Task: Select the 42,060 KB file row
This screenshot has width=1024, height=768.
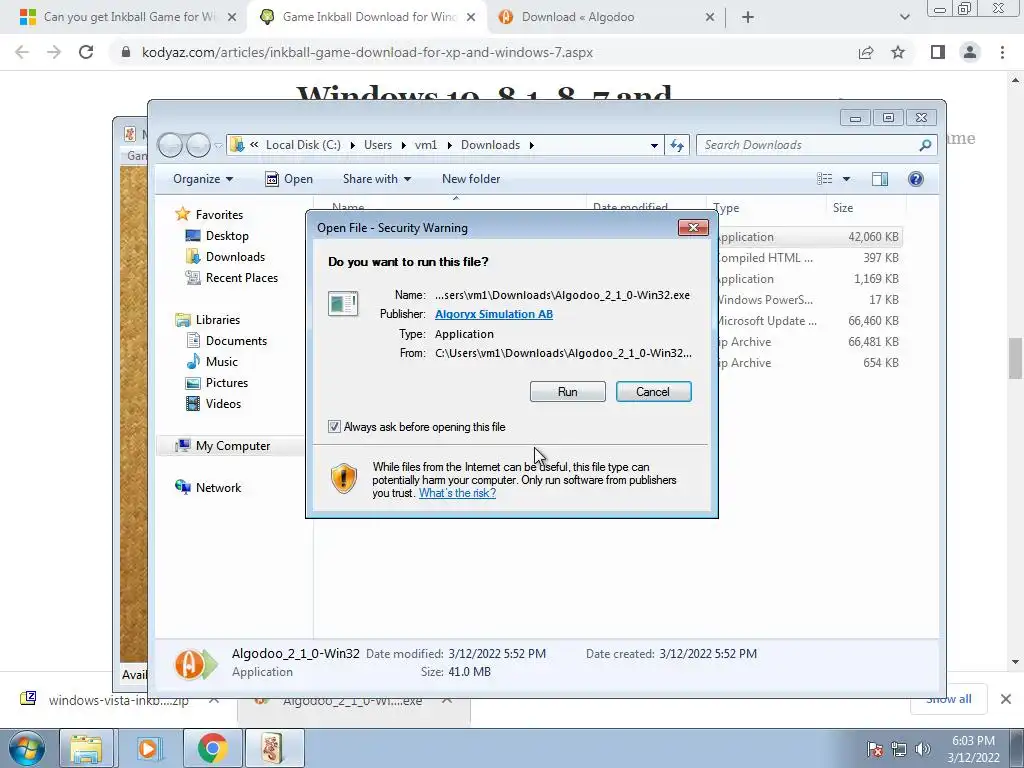Action: click(x=808, y=237)
